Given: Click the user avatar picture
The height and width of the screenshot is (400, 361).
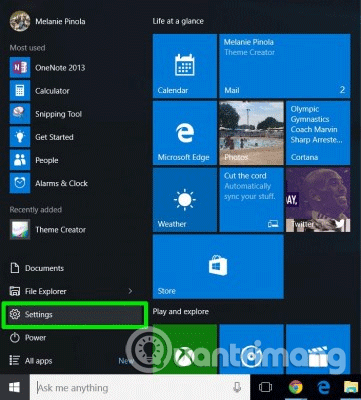Looking at the screenshot, I should coord(20,21).
